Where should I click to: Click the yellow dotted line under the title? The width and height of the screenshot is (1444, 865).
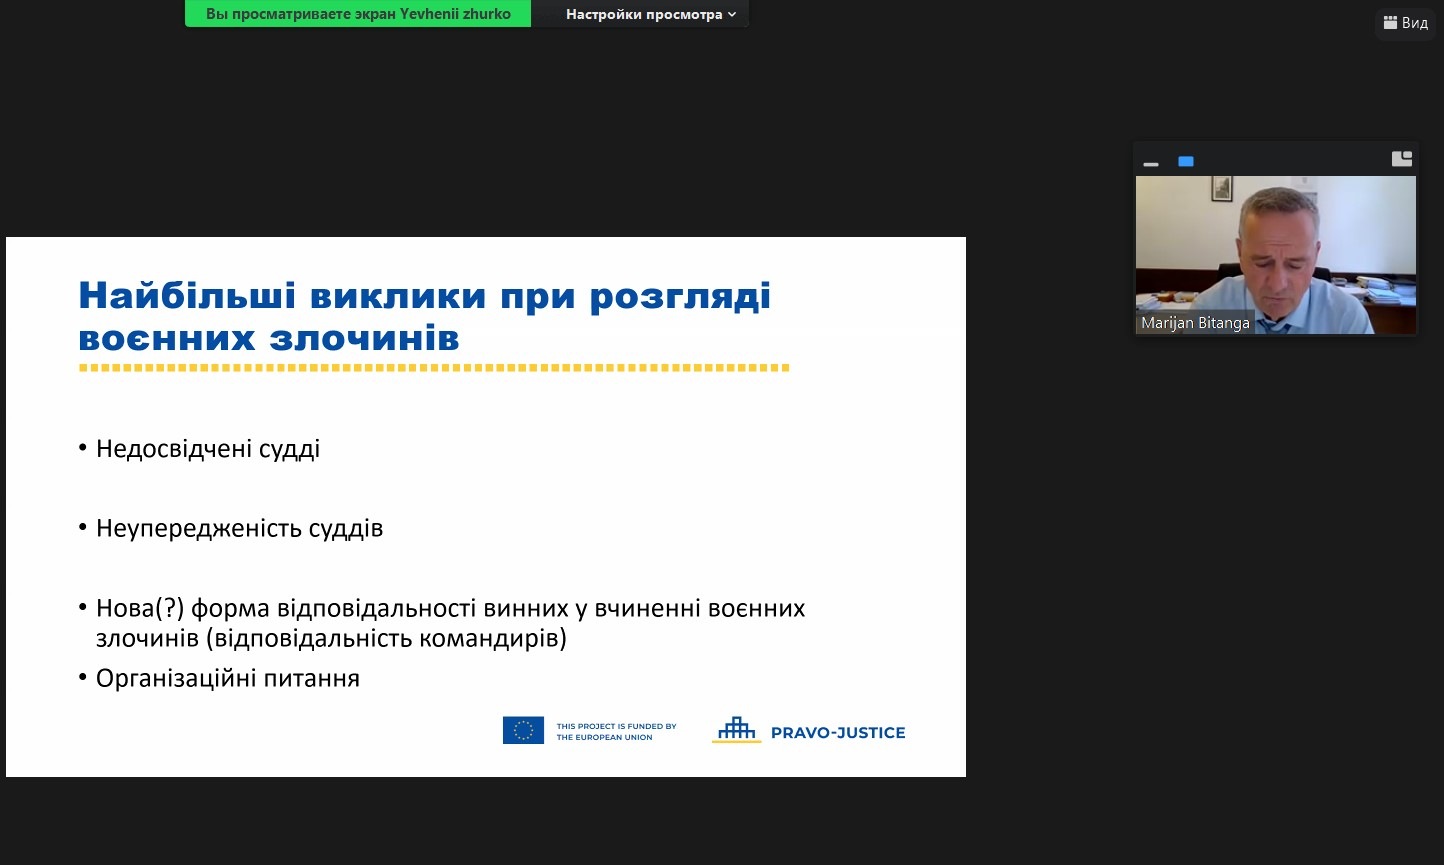pos(434,369)
